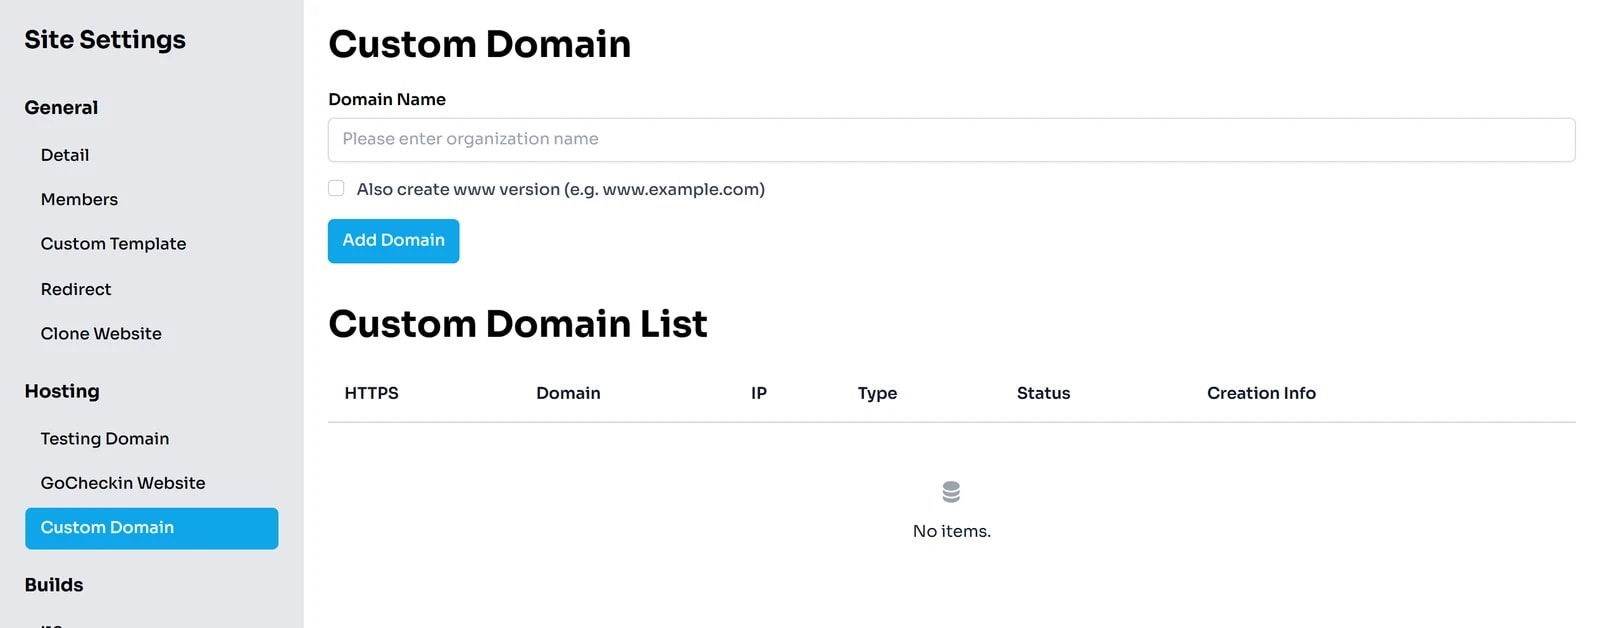Focus the Domain Name input field

951,140
